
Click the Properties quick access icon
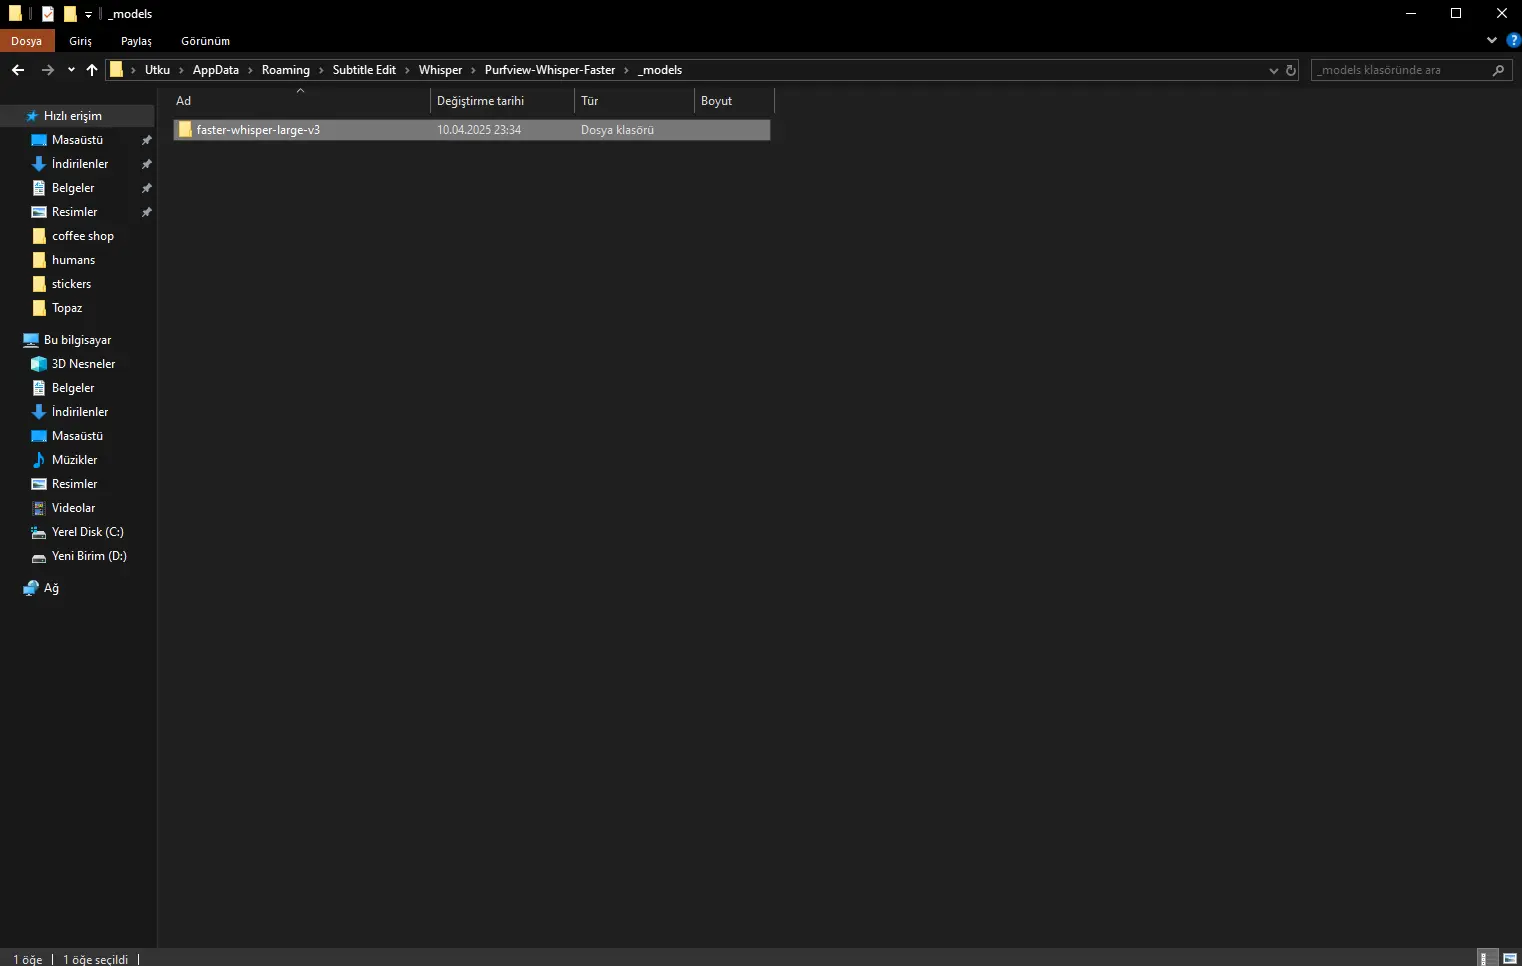pyautogui.click(x=47, y=14)
